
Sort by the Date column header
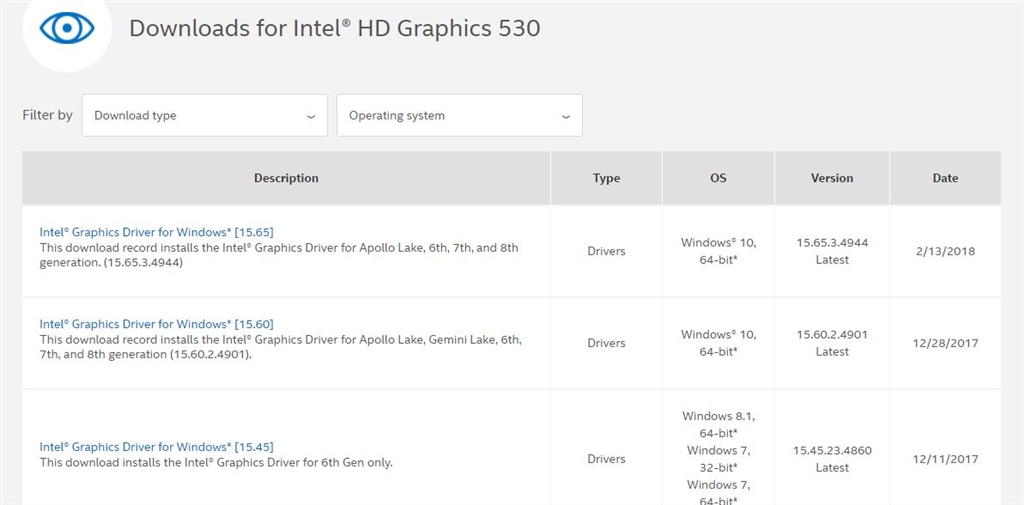pyautogui.click(x=945, y=178)
